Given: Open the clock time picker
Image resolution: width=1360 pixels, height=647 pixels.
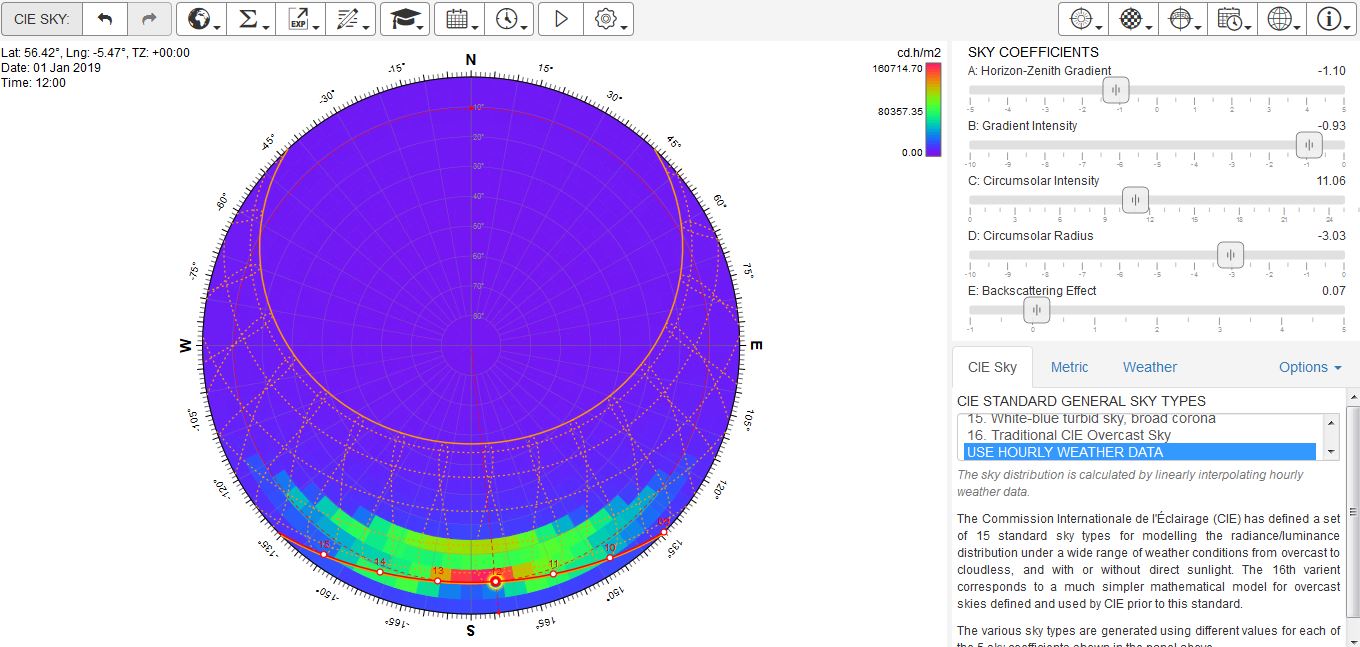Looking at the screenshot, I should (x=510, y=19).
